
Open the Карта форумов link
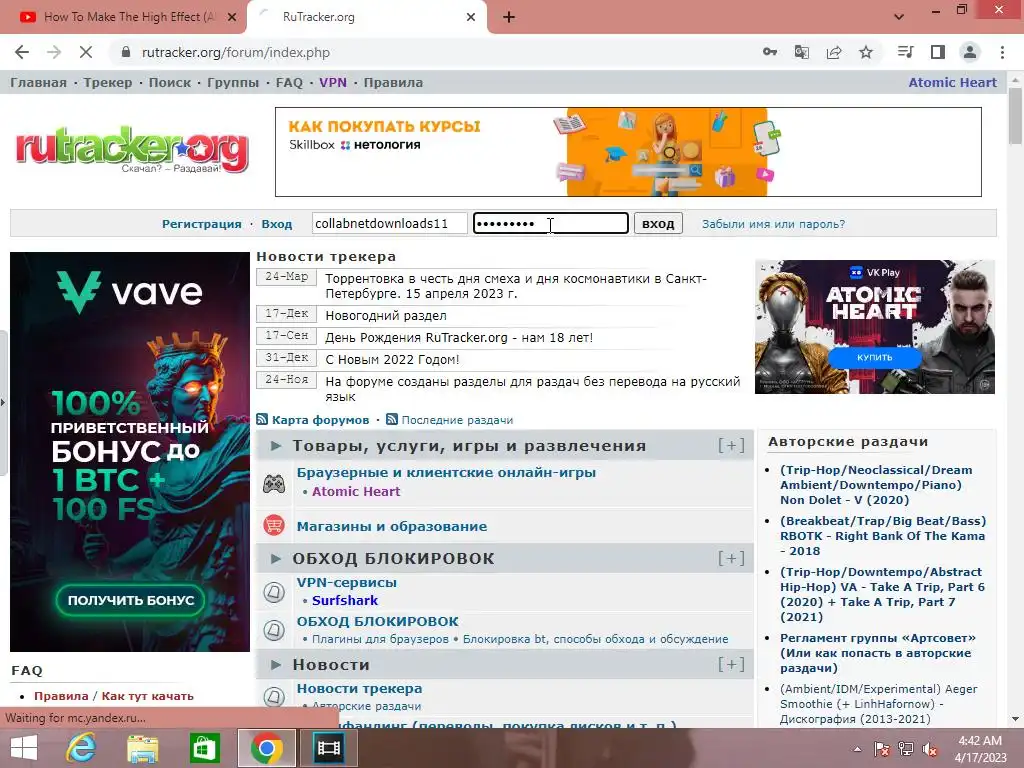pos(321,420)
